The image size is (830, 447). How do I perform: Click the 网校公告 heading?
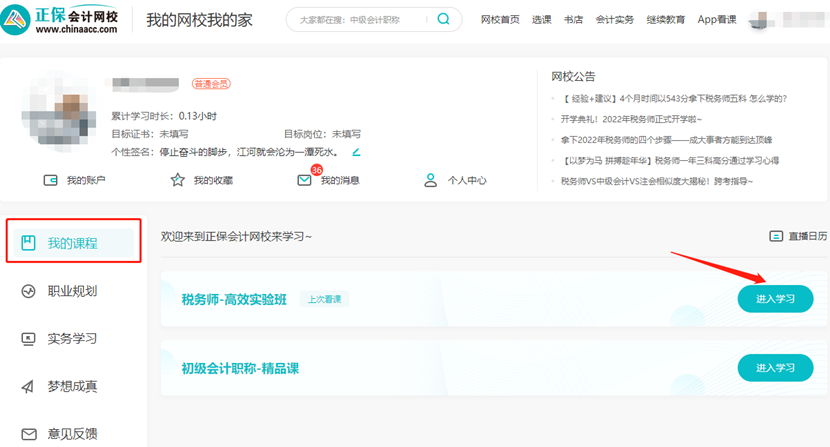pyautogui.click(x=573, y=76)
